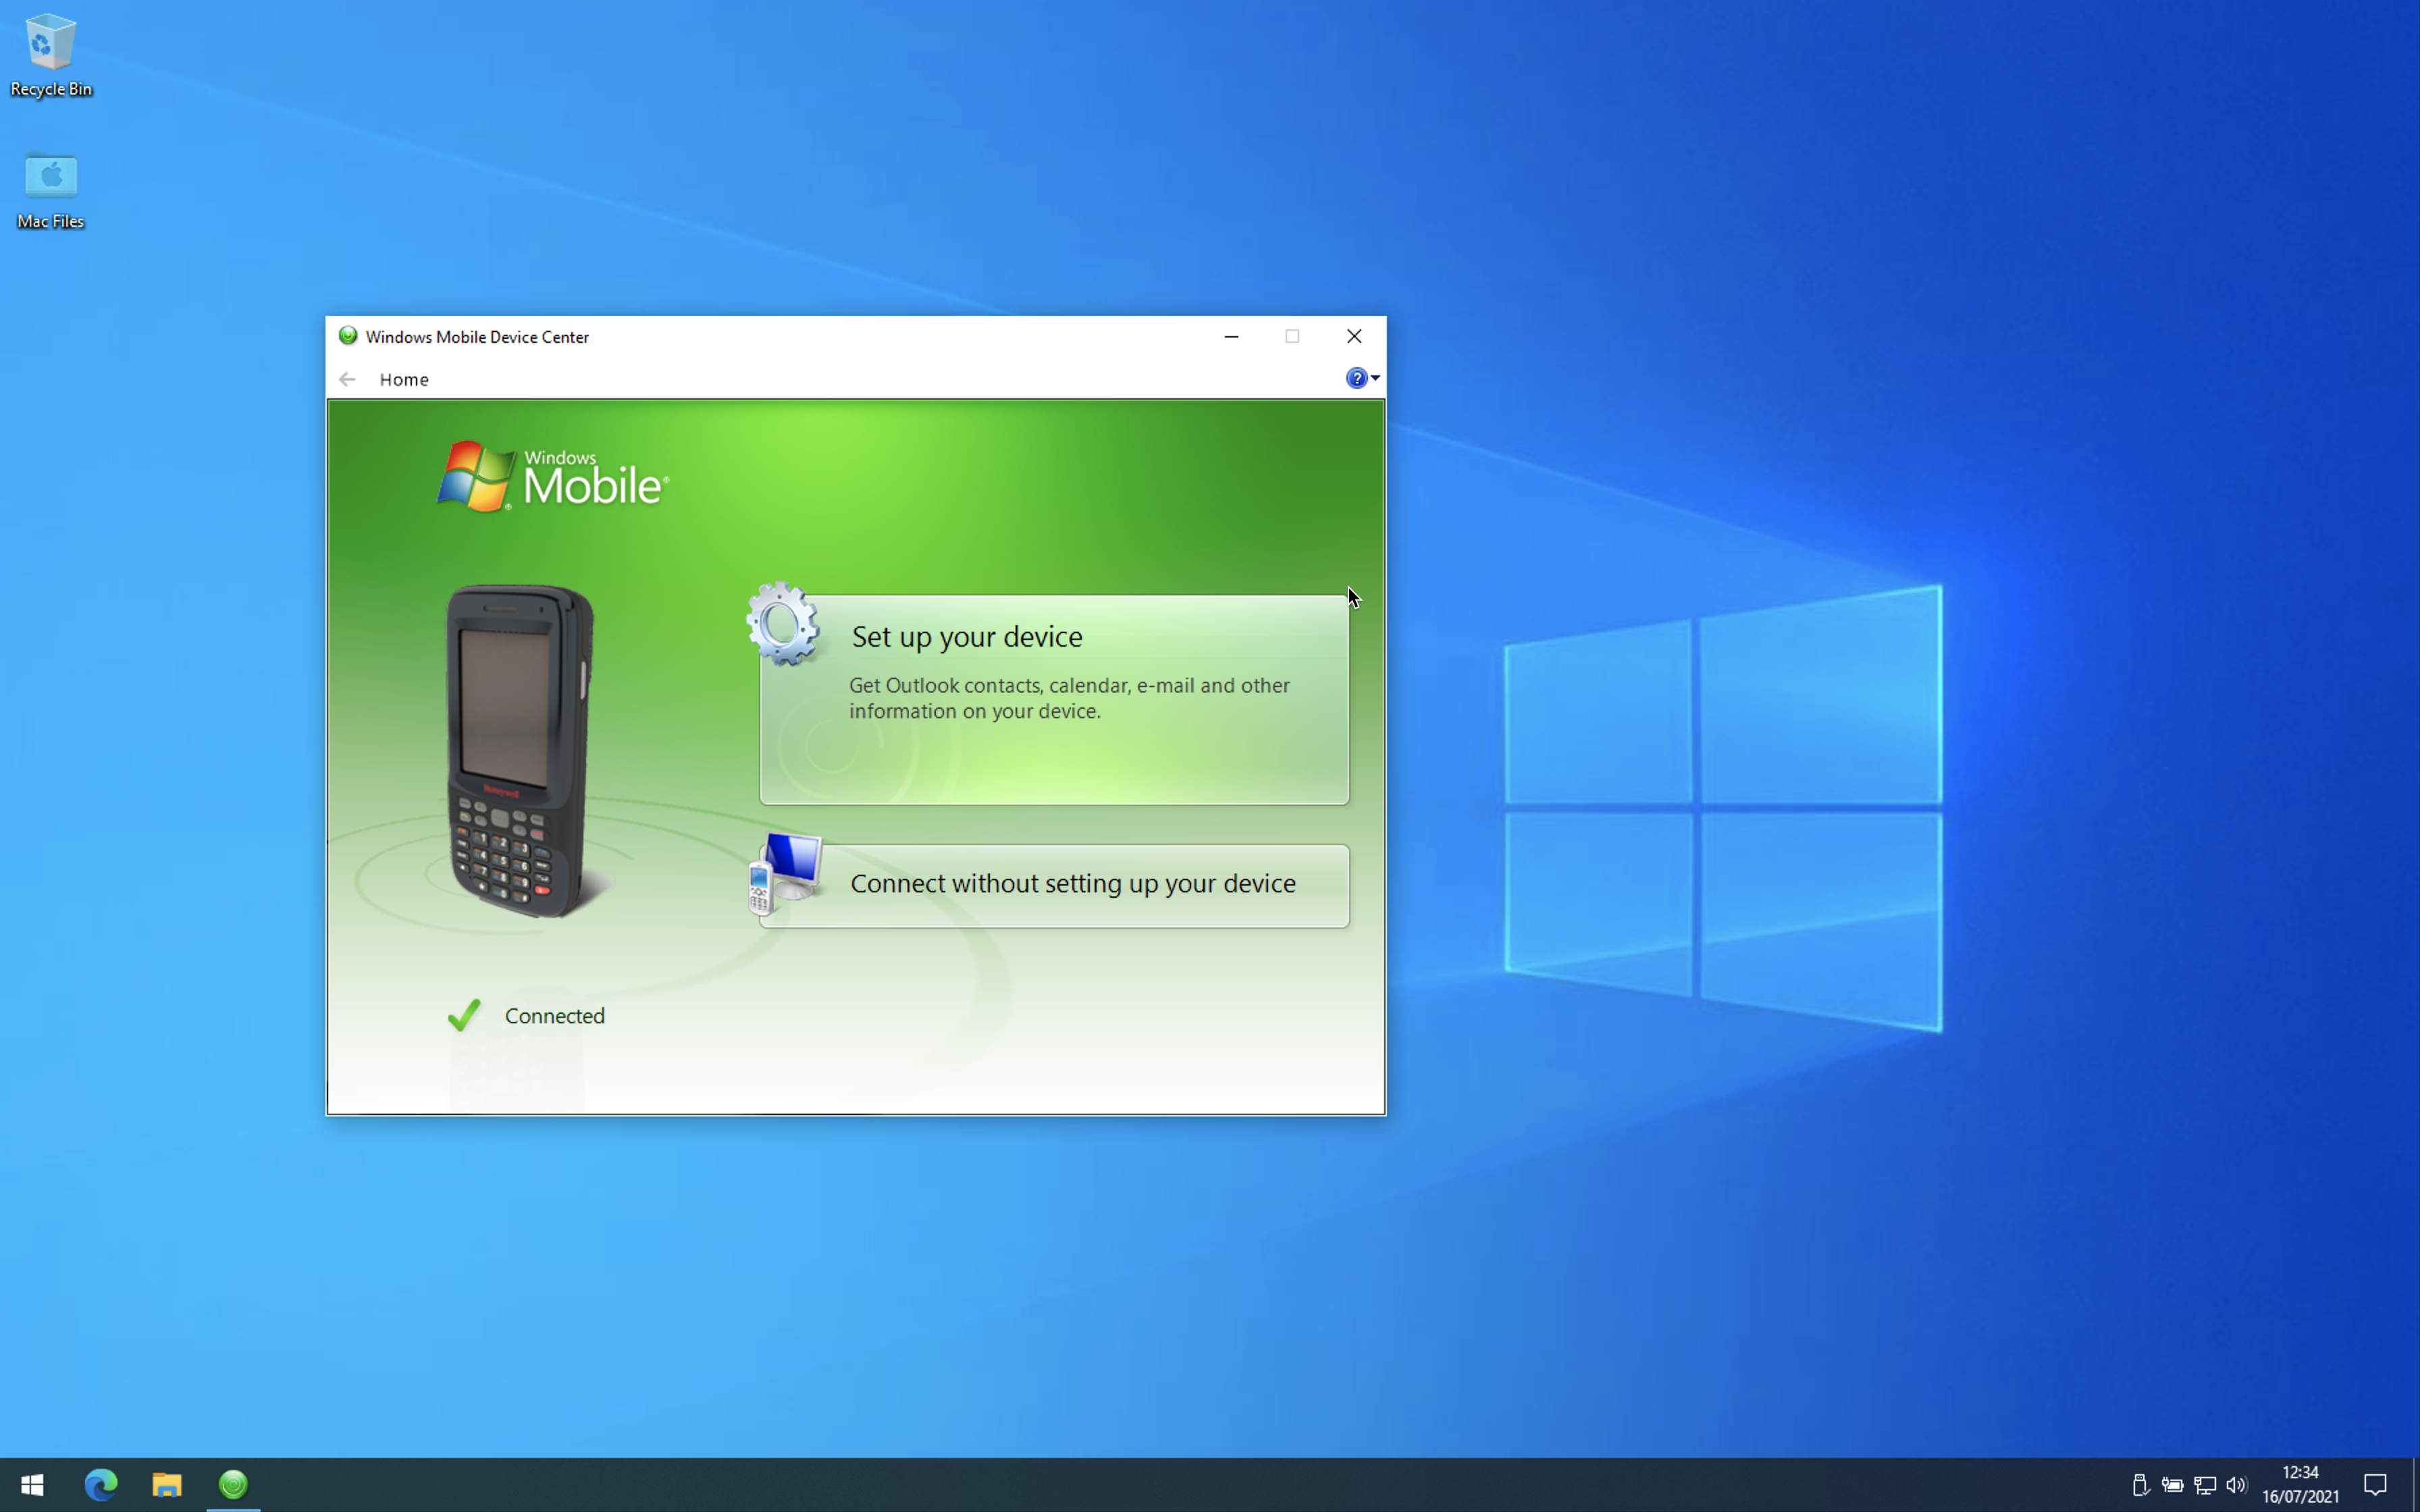
Task: Open the volume speaker tray icon
Action: (x=2237, y=1485)
